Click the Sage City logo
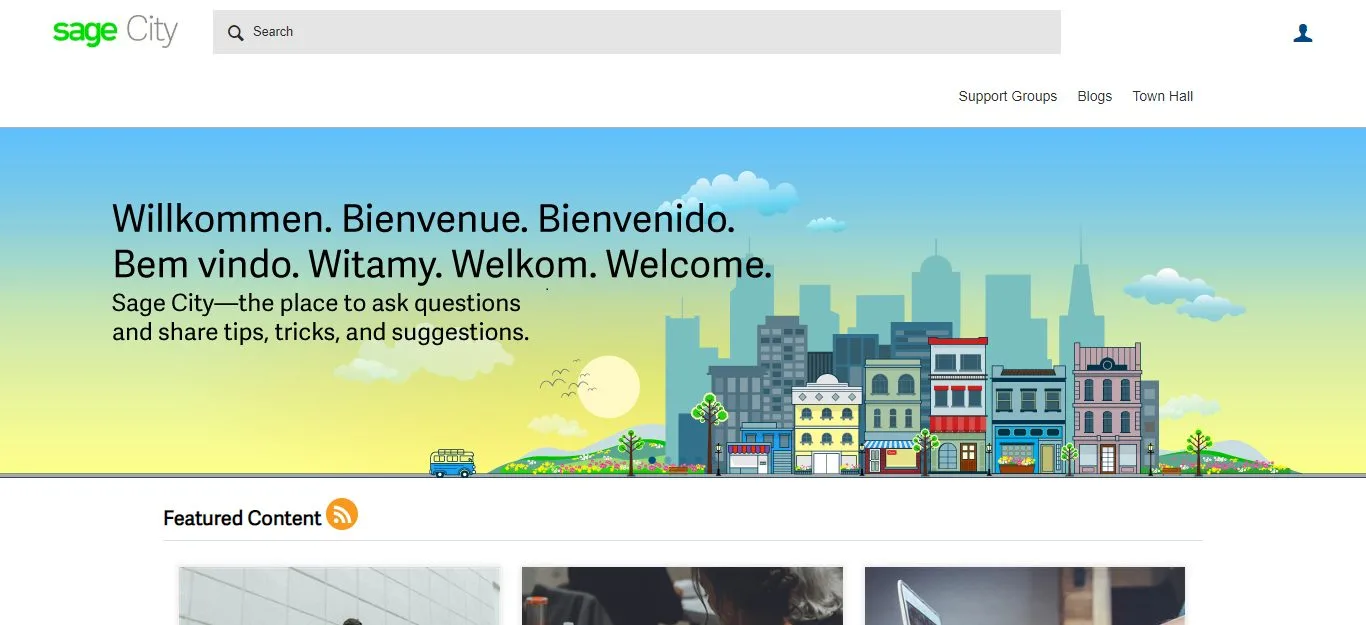 click(x=115, y=32)
